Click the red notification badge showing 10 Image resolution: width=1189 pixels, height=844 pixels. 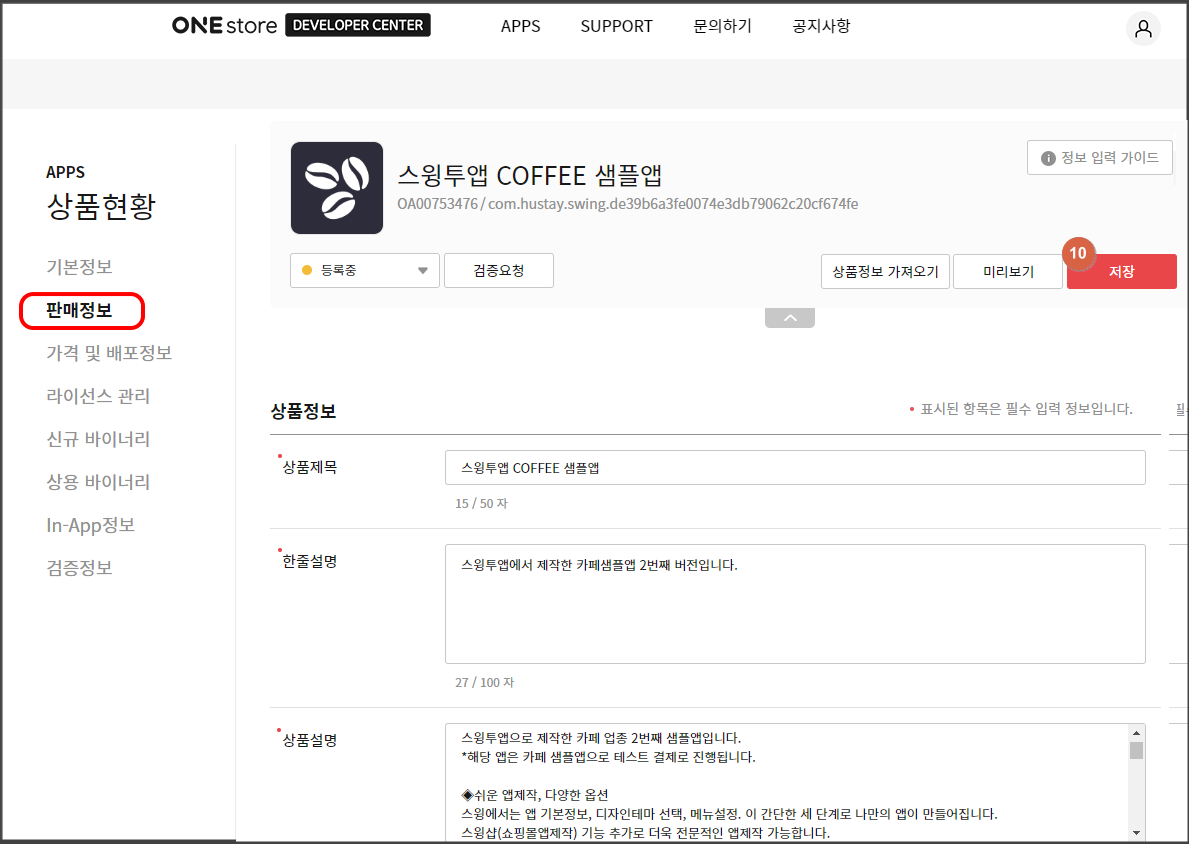click(1078, 254)
